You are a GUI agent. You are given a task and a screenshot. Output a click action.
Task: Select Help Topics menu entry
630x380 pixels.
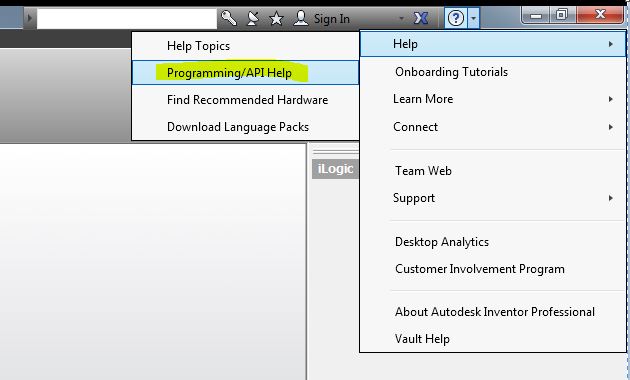coord(245,46)
